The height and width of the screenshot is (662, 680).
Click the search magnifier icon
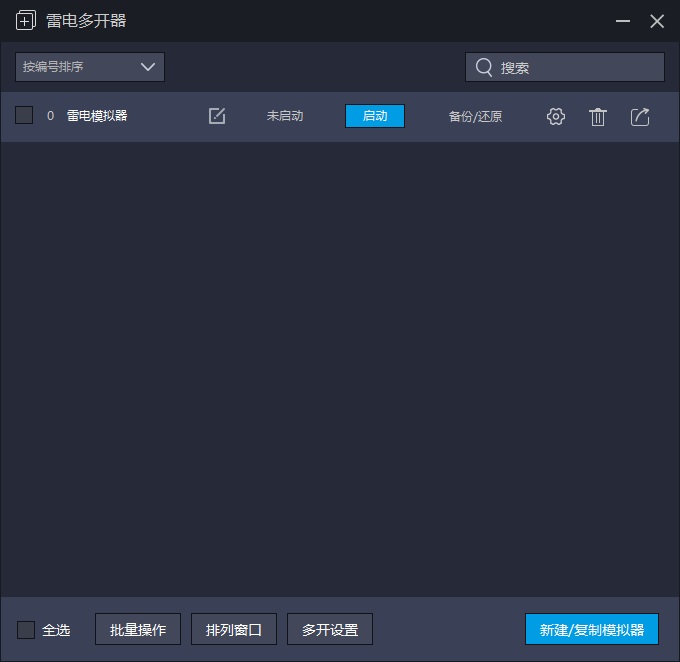click(484, 67)
